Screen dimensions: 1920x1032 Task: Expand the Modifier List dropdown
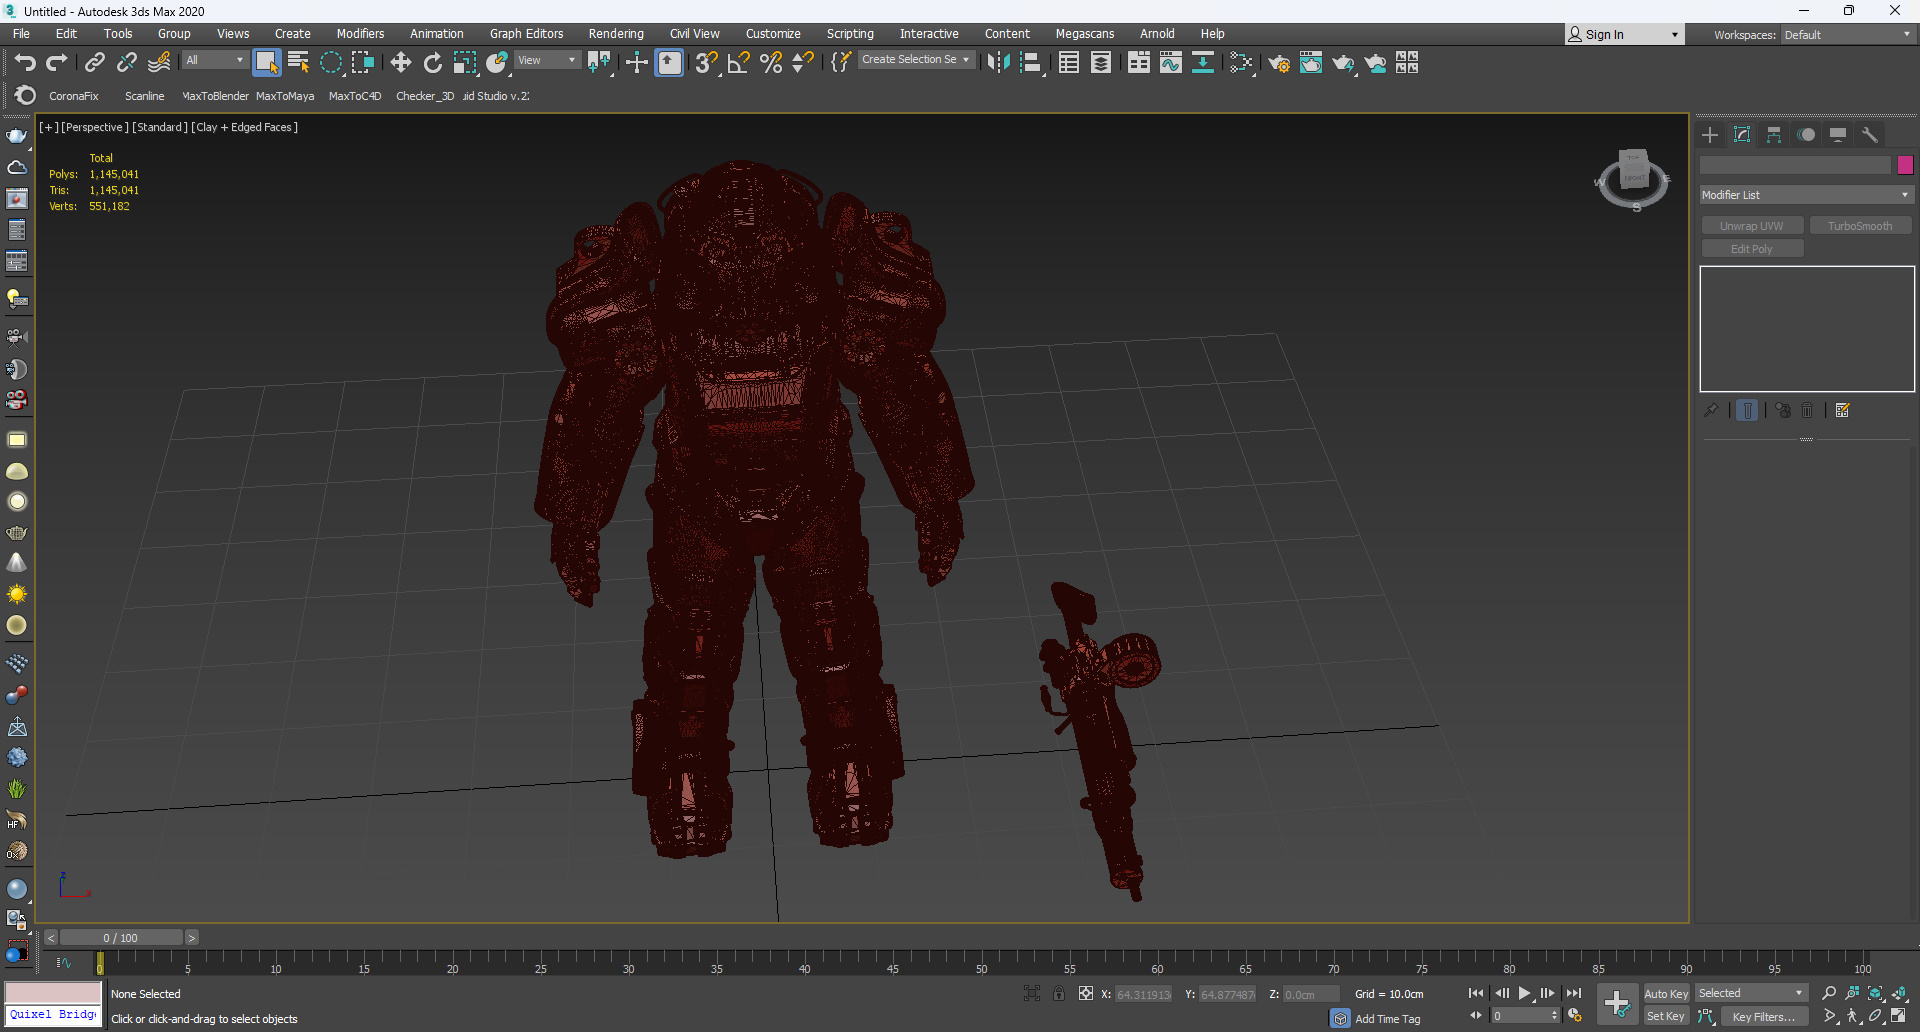[1806, 195]
